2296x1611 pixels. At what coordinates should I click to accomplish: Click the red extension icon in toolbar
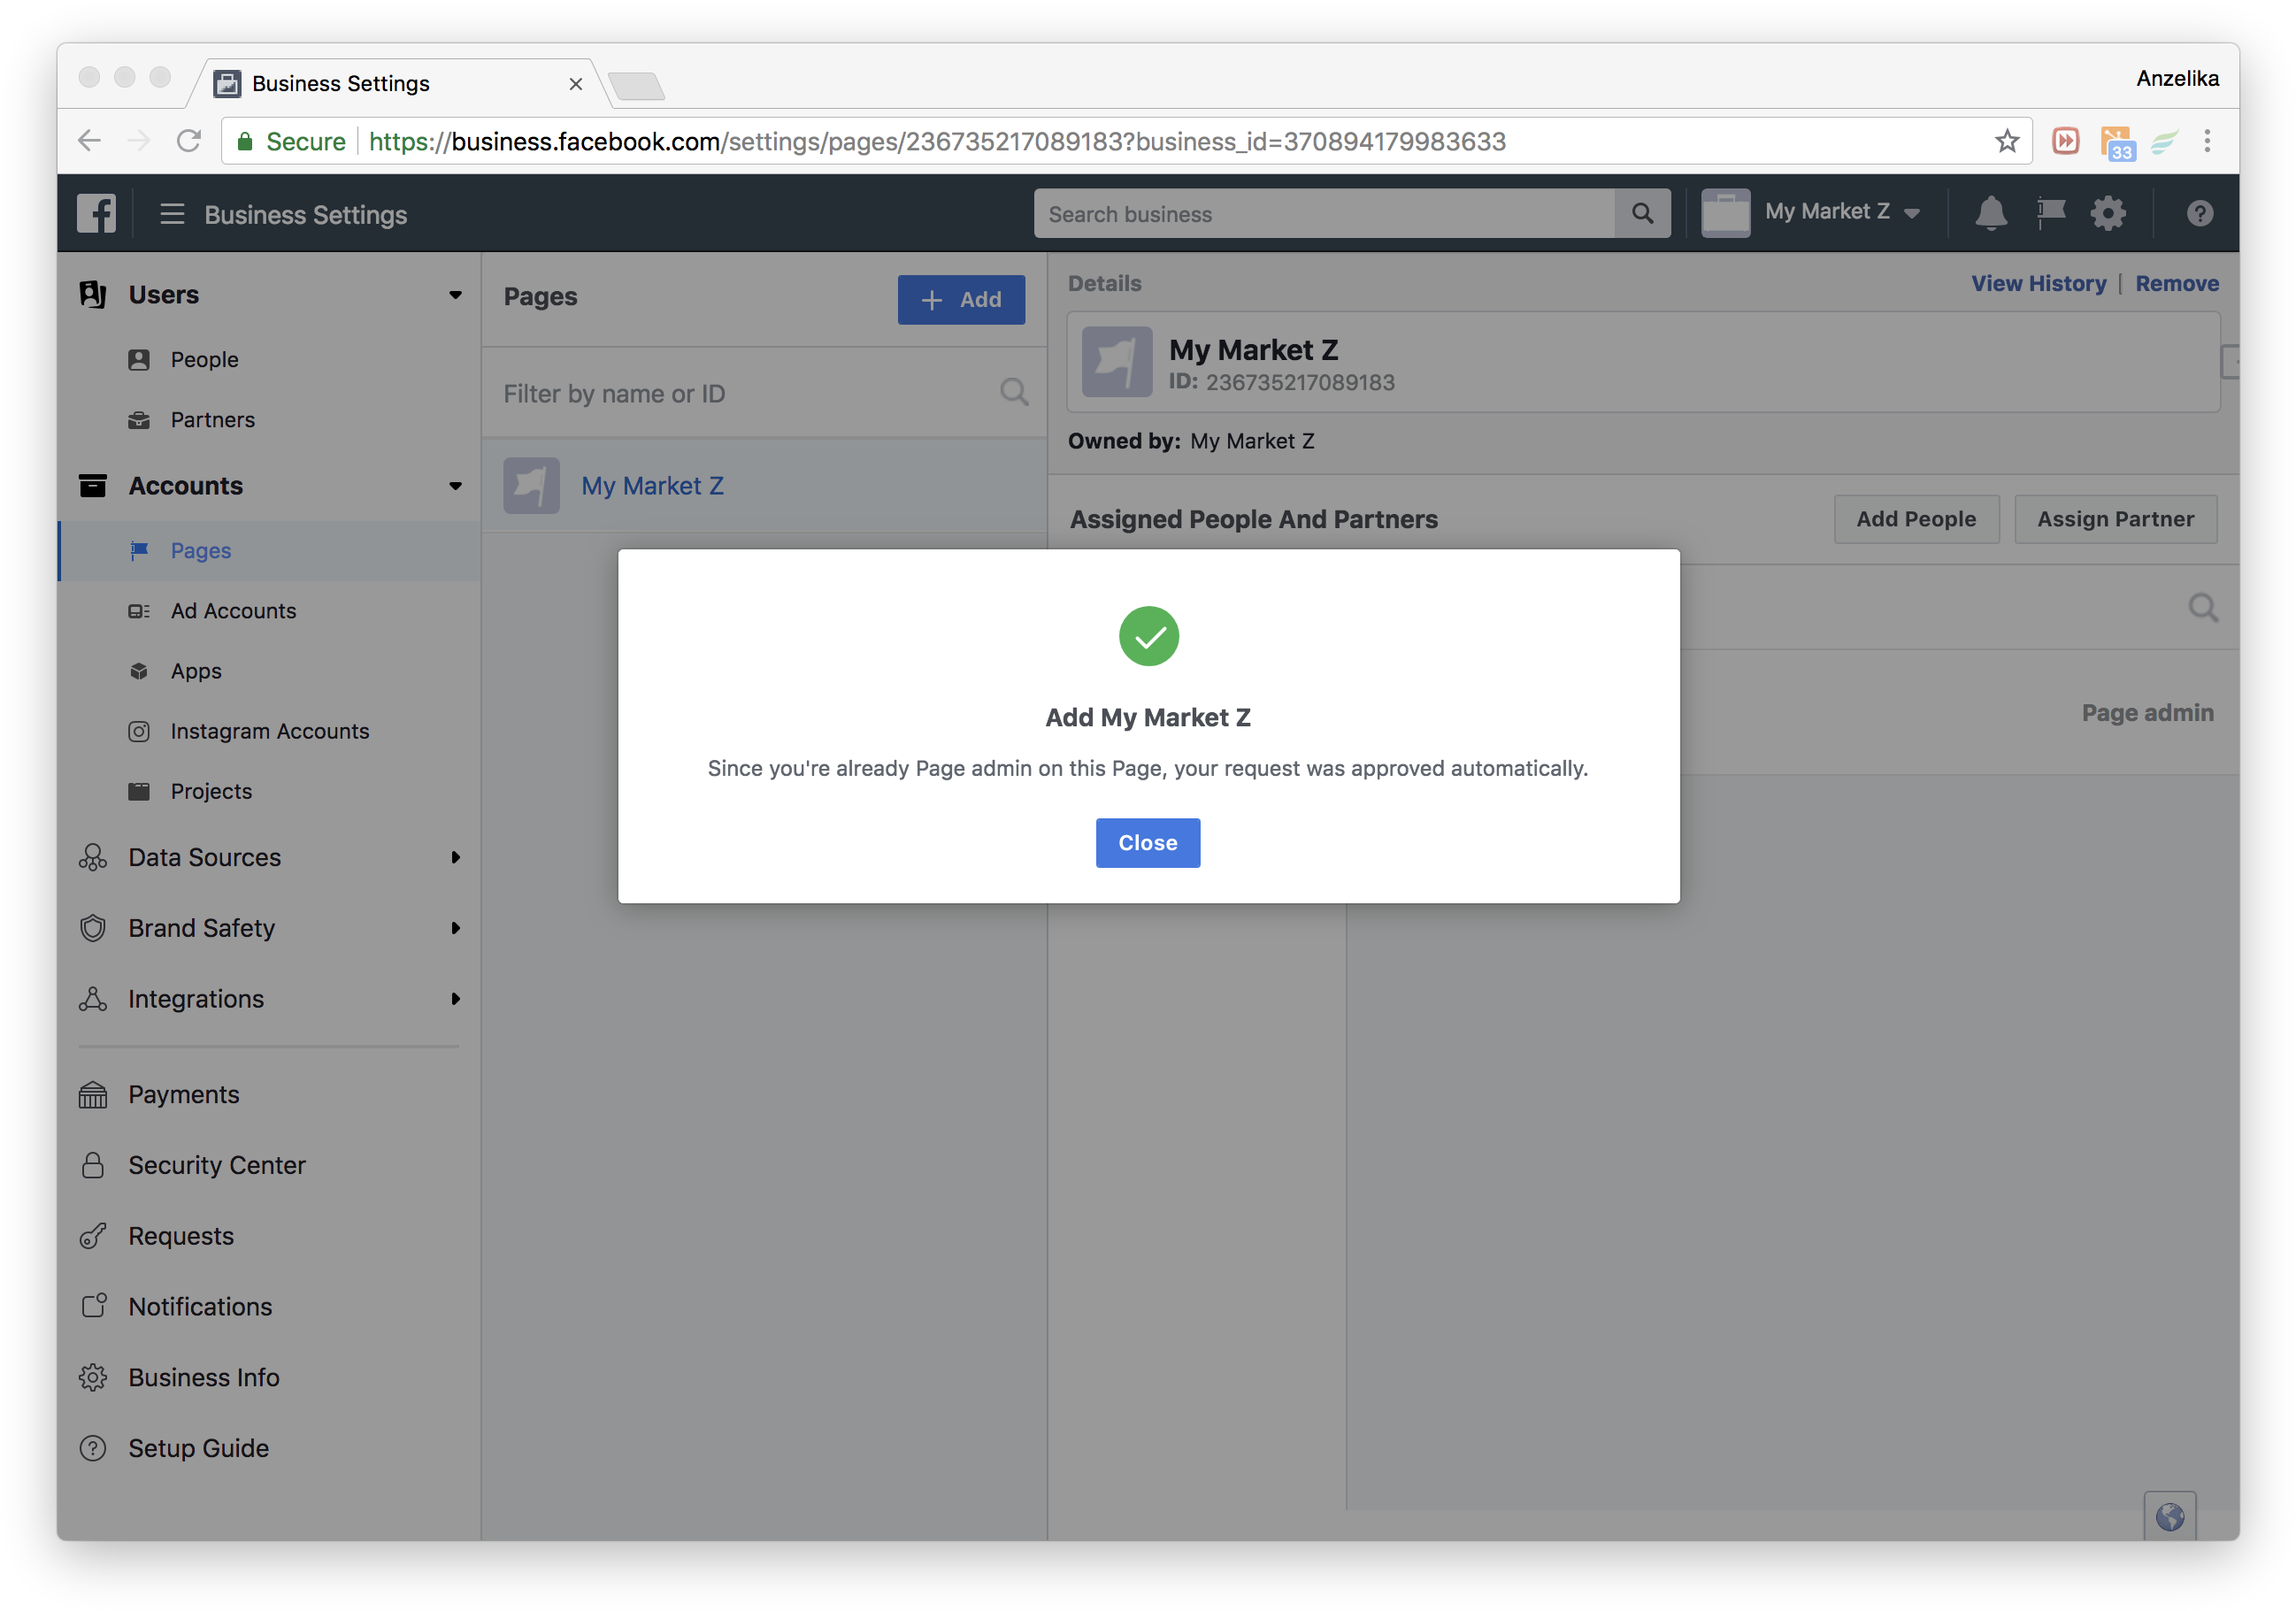click(2066, 141)
